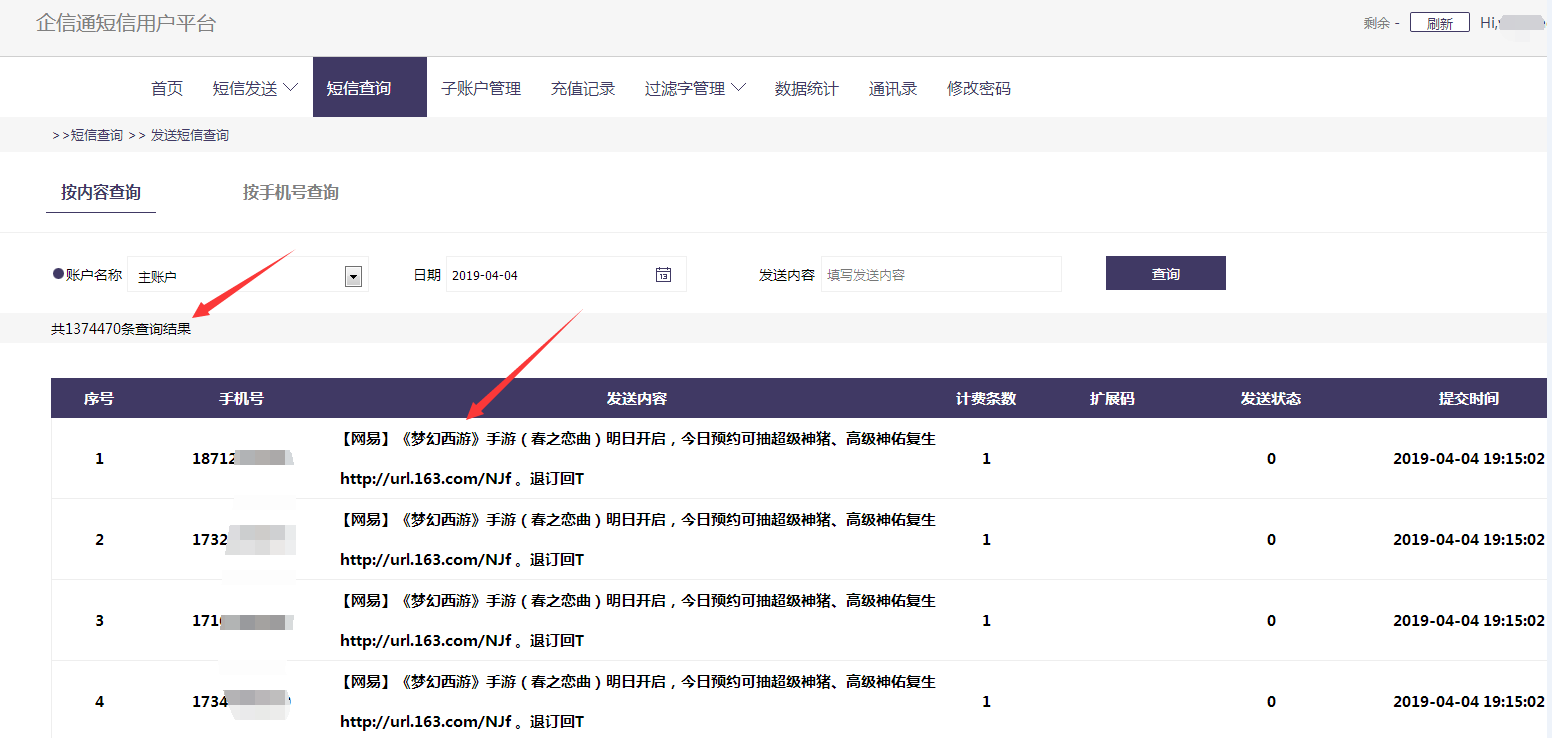The height and width of the screenshot is (738, 1552).
Task: Go to 首页 in navigation
Action: click(167, 88)
